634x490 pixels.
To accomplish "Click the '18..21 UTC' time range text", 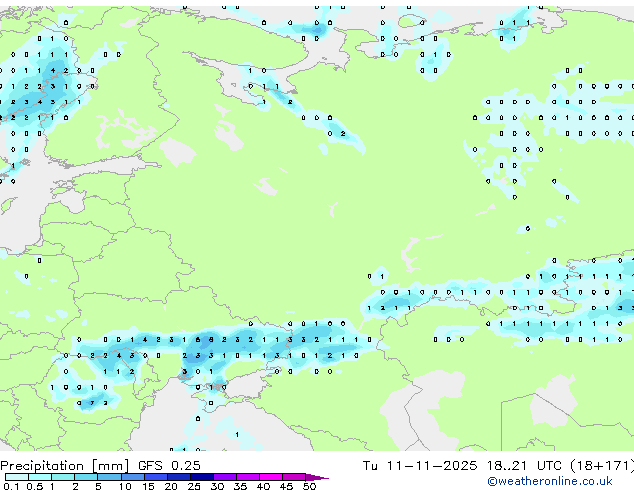I will pyautogui.click(x=524, y=466).
